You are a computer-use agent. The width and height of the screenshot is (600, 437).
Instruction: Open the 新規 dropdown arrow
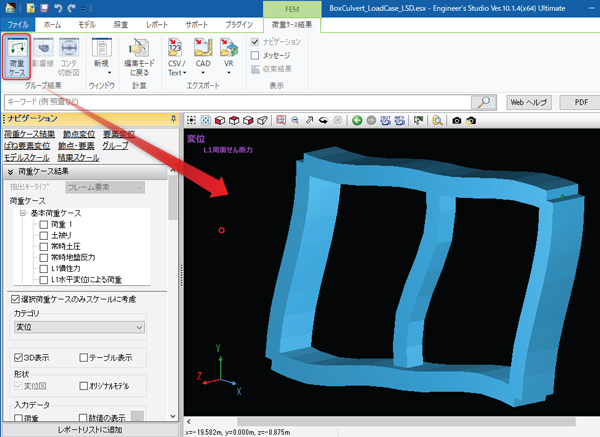pos(109,72)
